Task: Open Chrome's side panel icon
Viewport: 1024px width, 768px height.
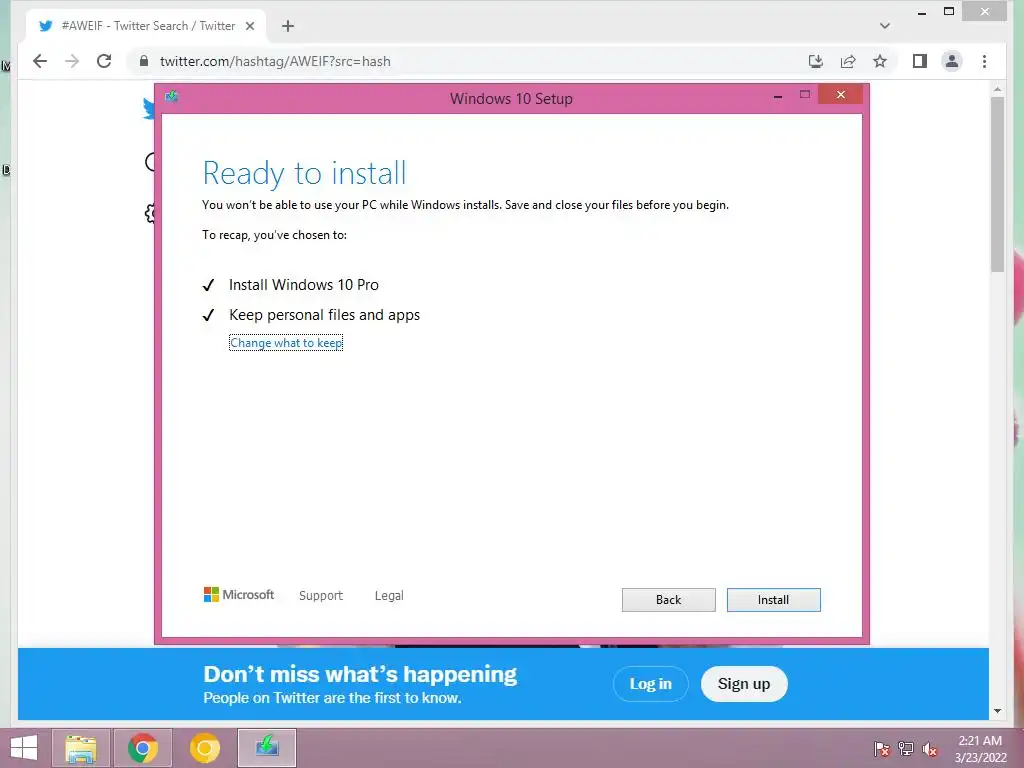Action: click(920, 61)
